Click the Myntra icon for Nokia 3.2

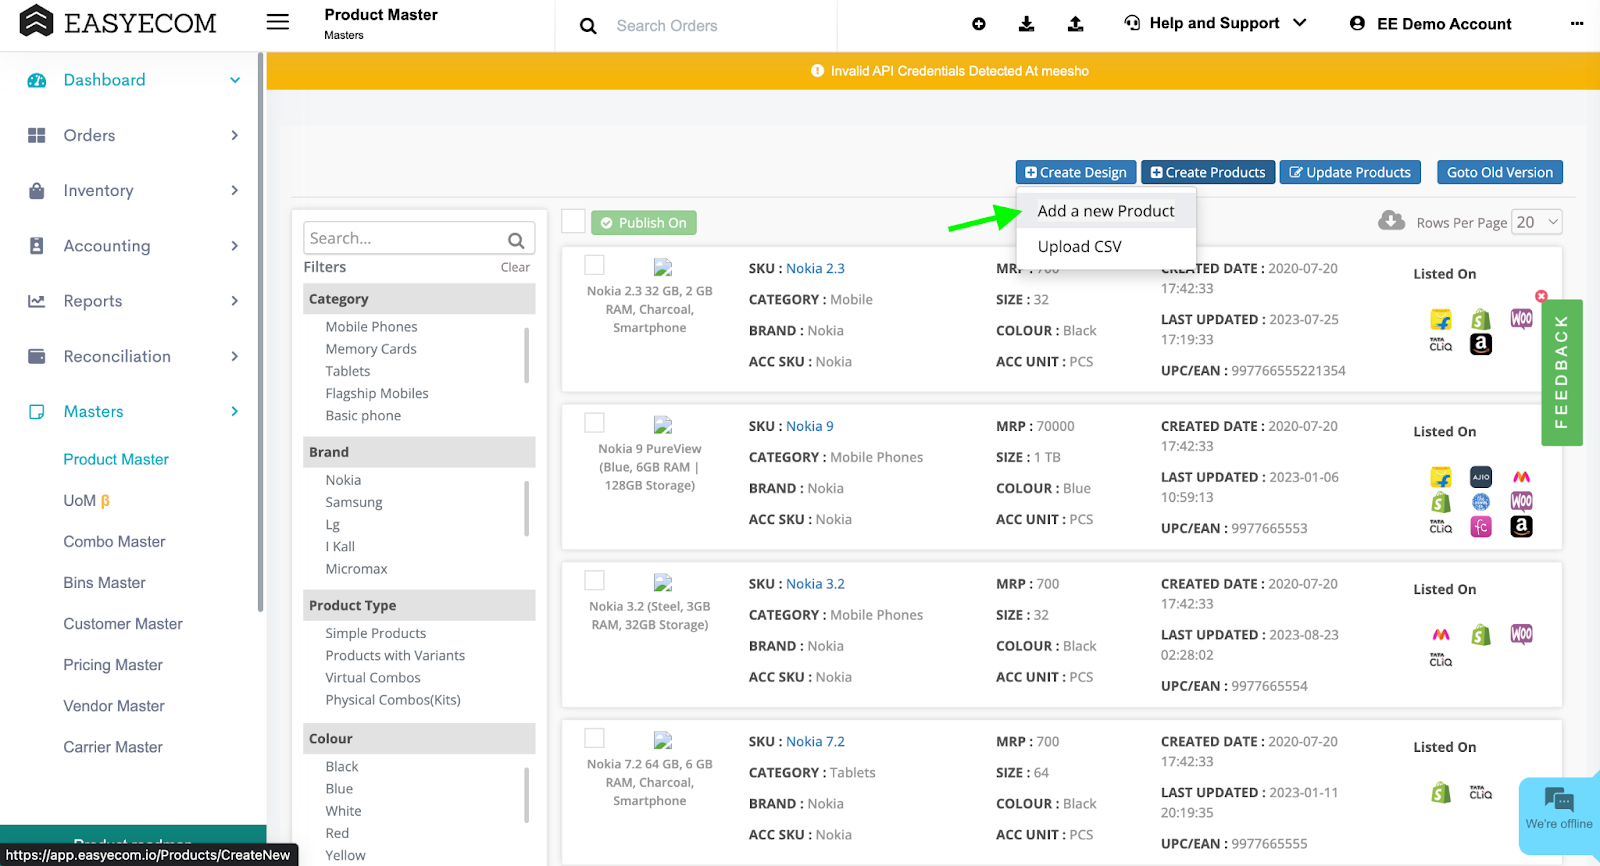click(1441, 635)
